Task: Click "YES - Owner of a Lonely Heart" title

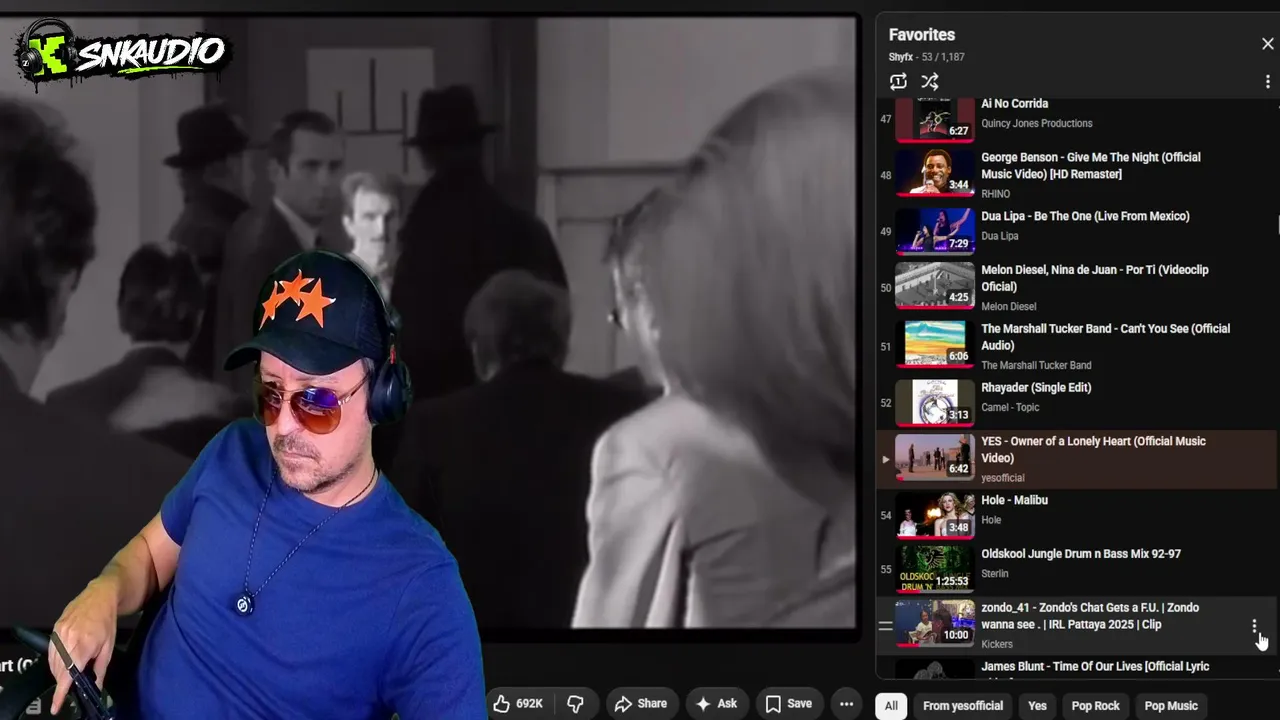Action: pos(1093,450)
